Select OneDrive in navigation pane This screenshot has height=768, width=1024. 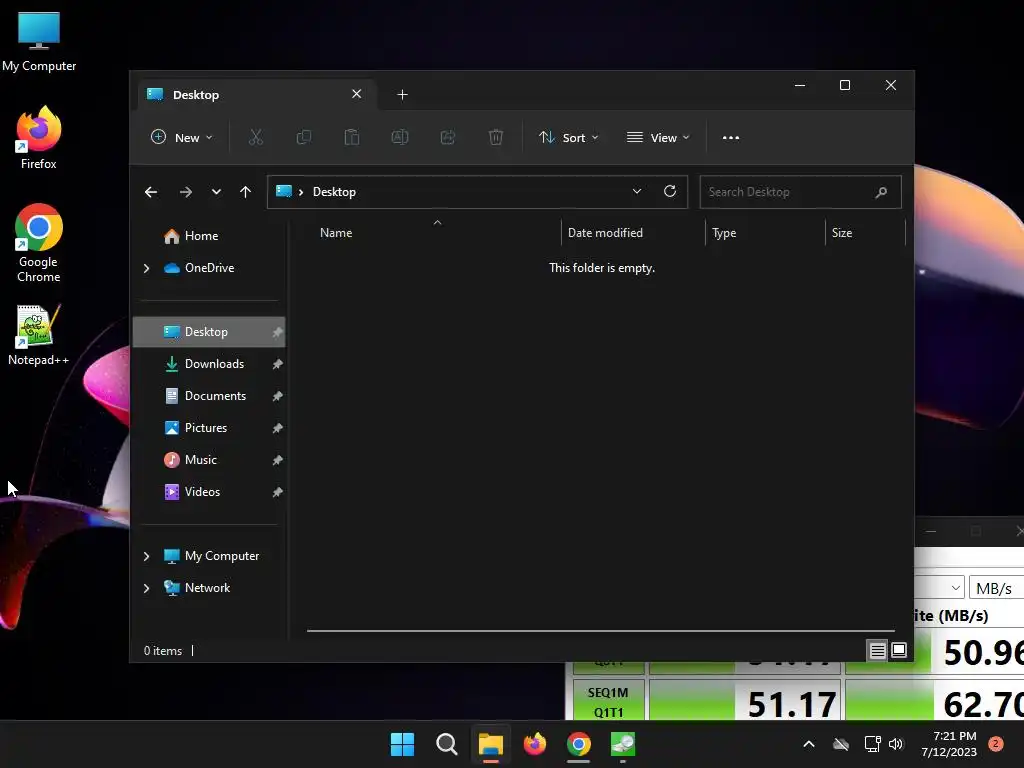click(x=209, y=268)
